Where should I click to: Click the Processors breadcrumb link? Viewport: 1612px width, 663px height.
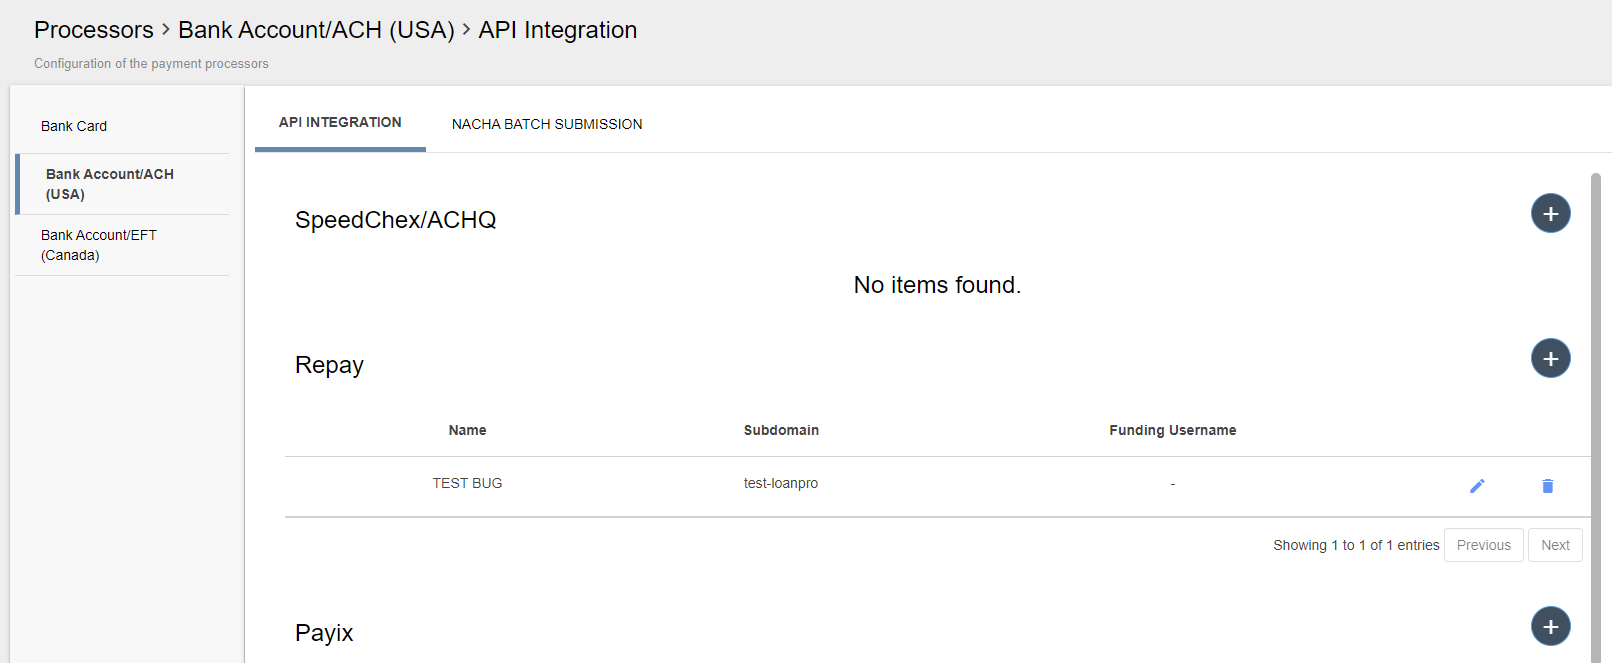pyautogui.click(x=94, y=30)
